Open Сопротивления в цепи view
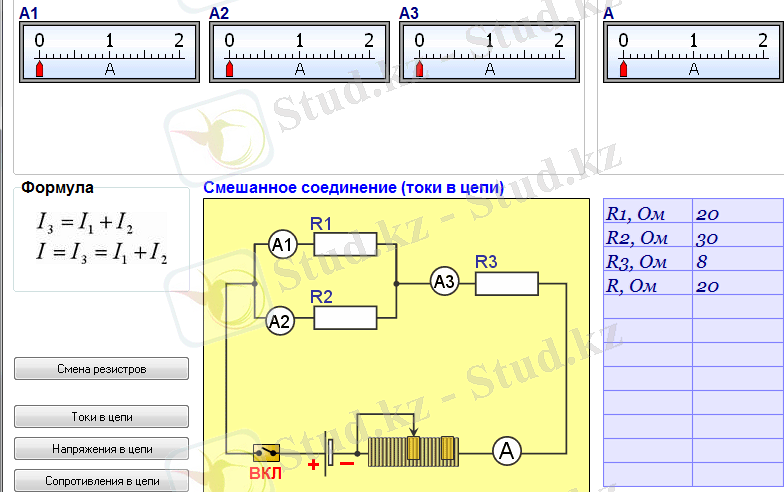The width and height of the screenshot is (784, 492). (101, 480)
